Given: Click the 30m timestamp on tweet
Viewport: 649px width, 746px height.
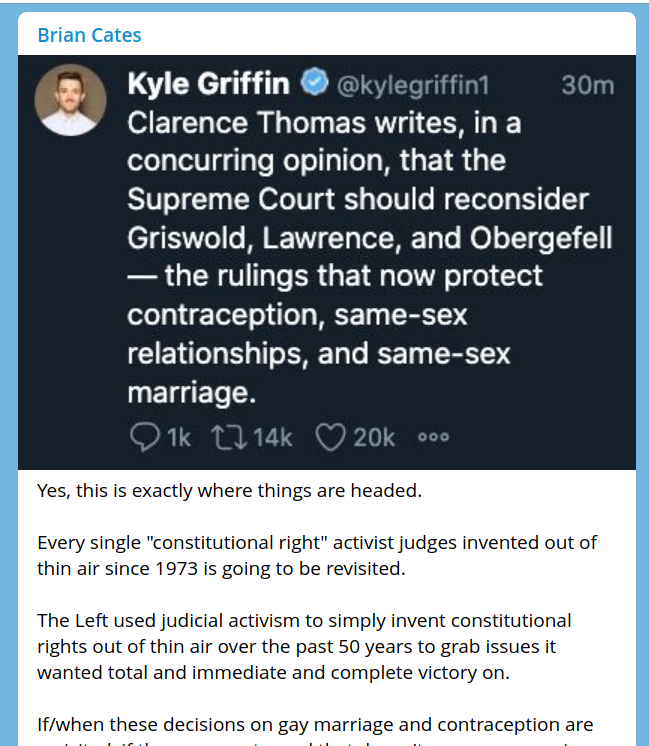Looking at the screenshot, I should [x=587, y=85].
